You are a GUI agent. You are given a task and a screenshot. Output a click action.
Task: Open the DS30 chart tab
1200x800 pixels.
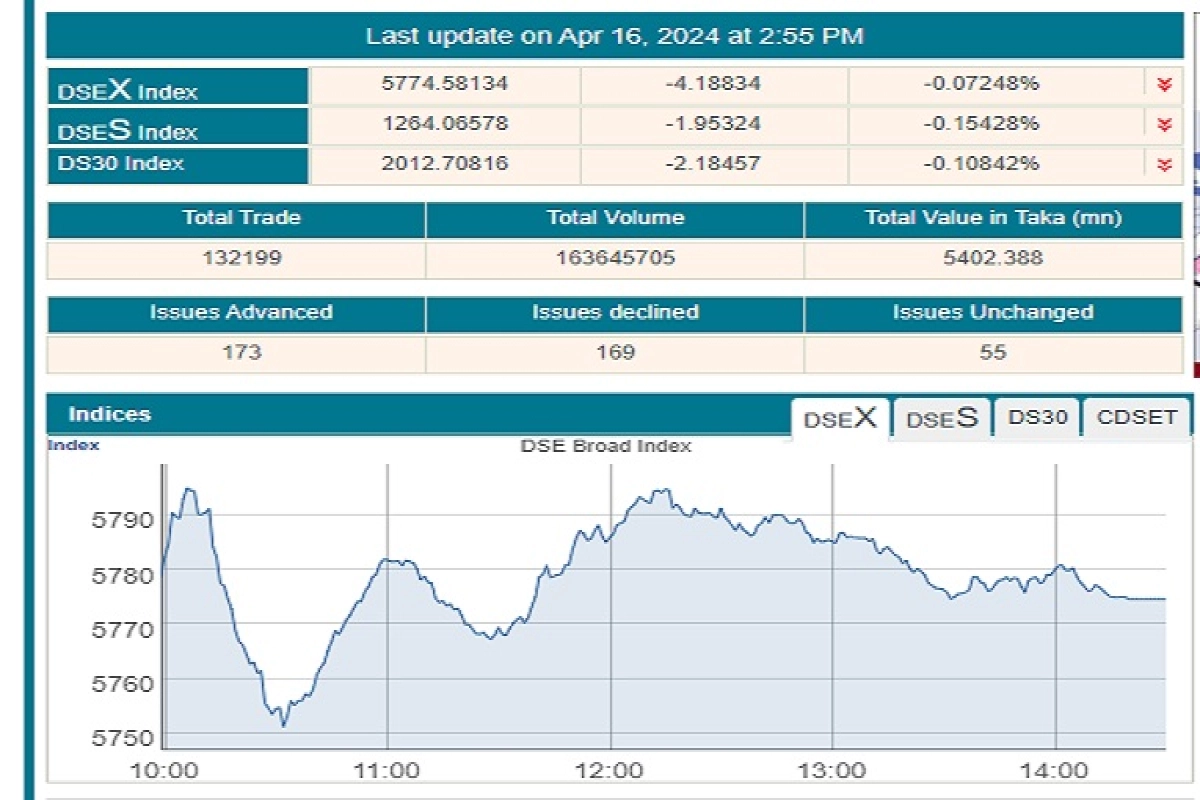1037,418
